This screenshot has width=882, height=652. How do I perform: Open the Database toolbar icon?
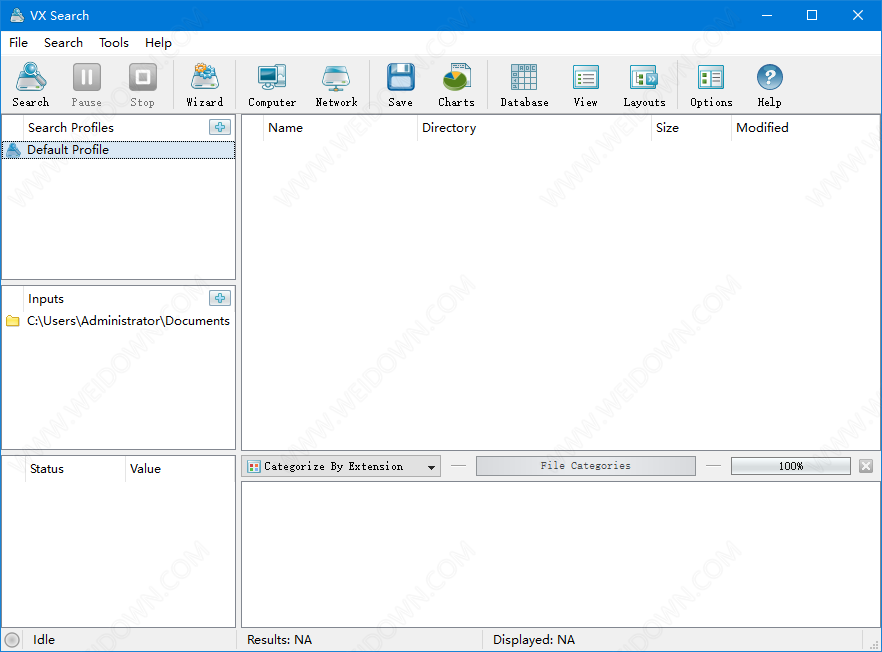coord(524,85)
